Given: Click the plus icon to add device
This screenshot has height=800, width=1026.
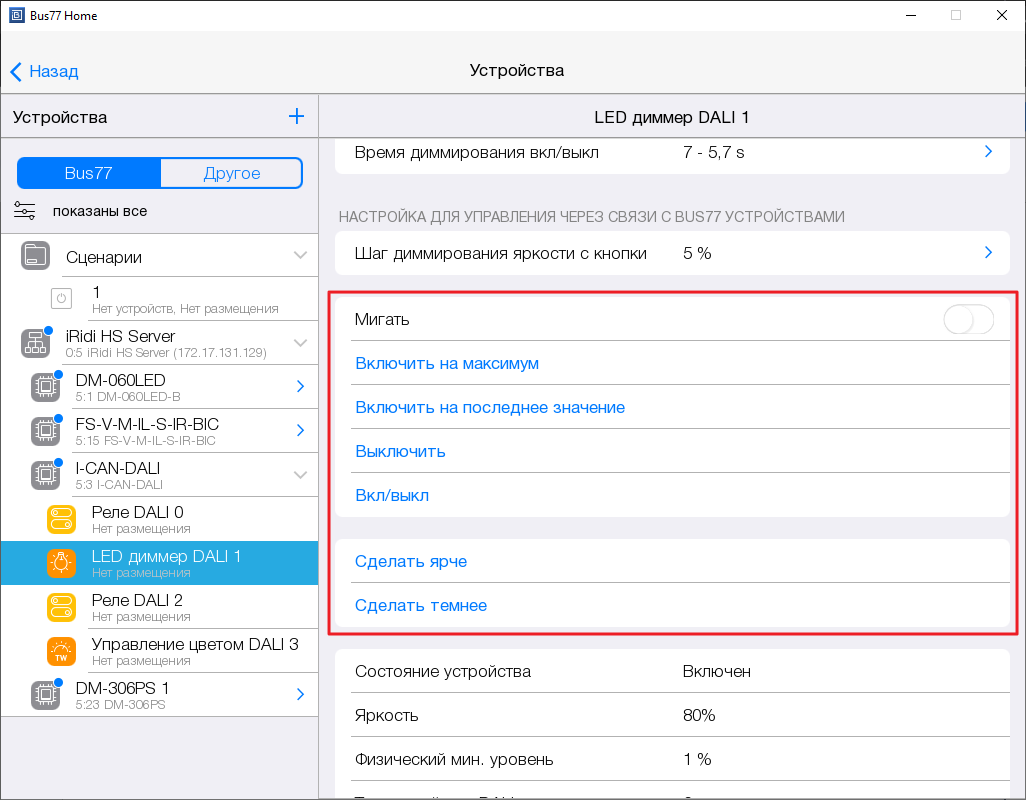Looking at the screenshot, I should point(296,117).
